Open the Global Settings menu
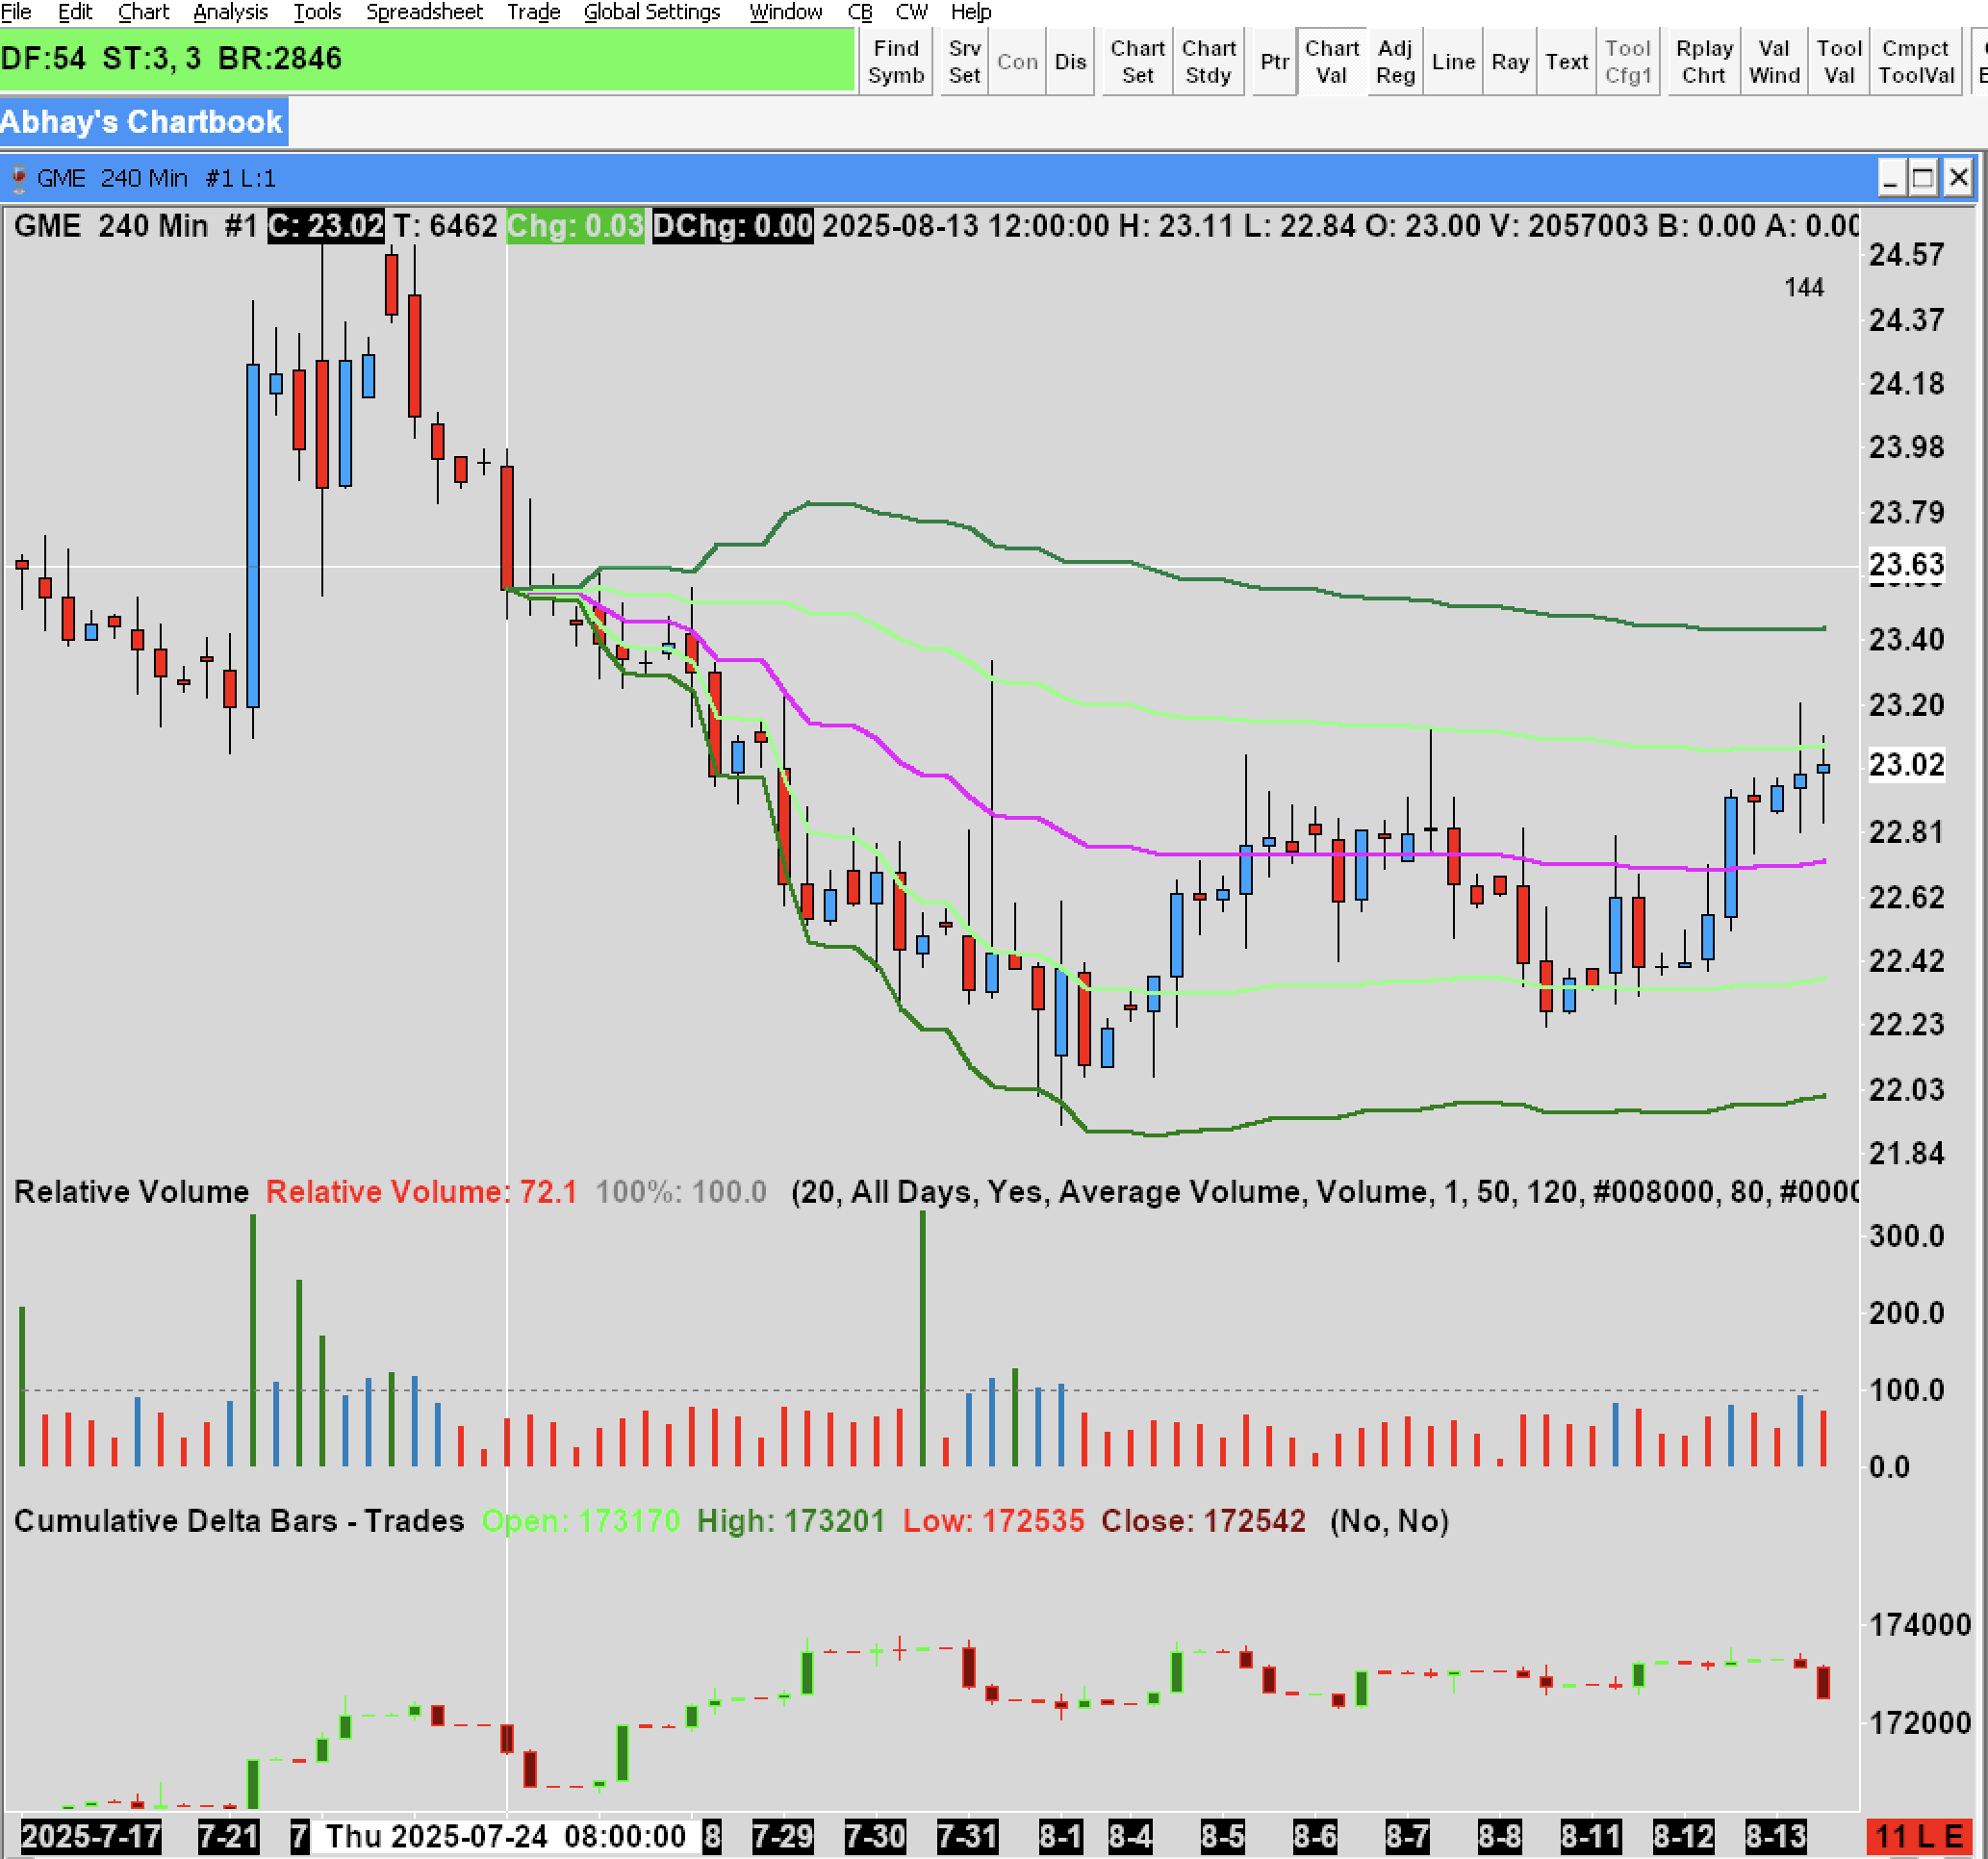The width and height of the screenshot is (1988, 1859). point(651,12)
